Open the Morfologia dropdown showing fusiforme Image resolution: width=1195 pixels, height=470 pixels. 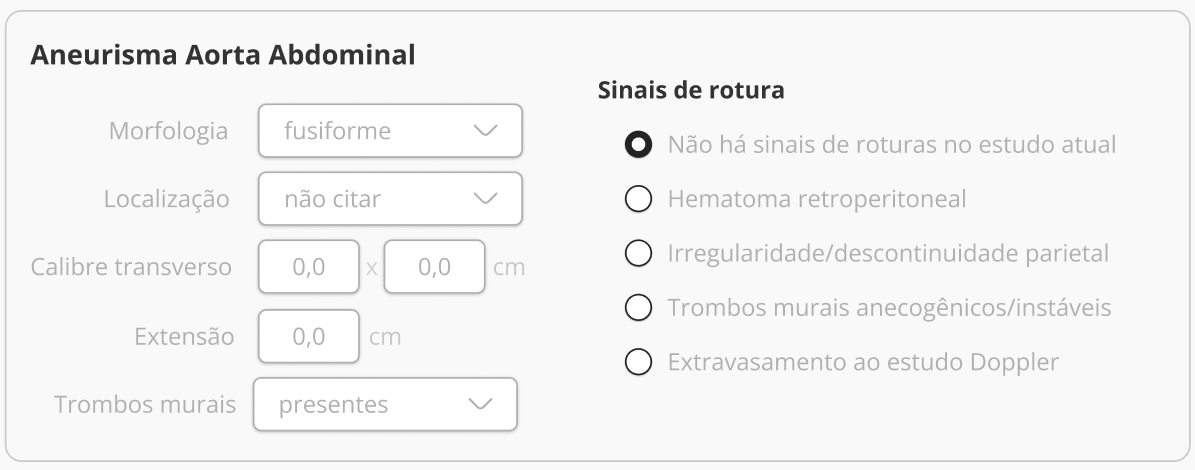click(x=390, y=131)
